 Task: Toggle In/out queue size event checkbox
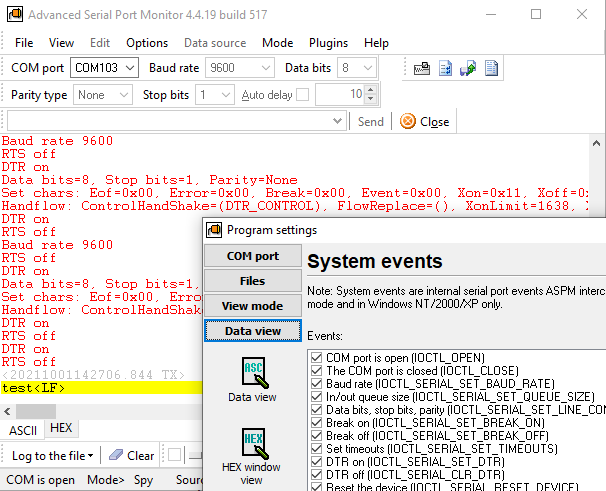click(317, 397)
